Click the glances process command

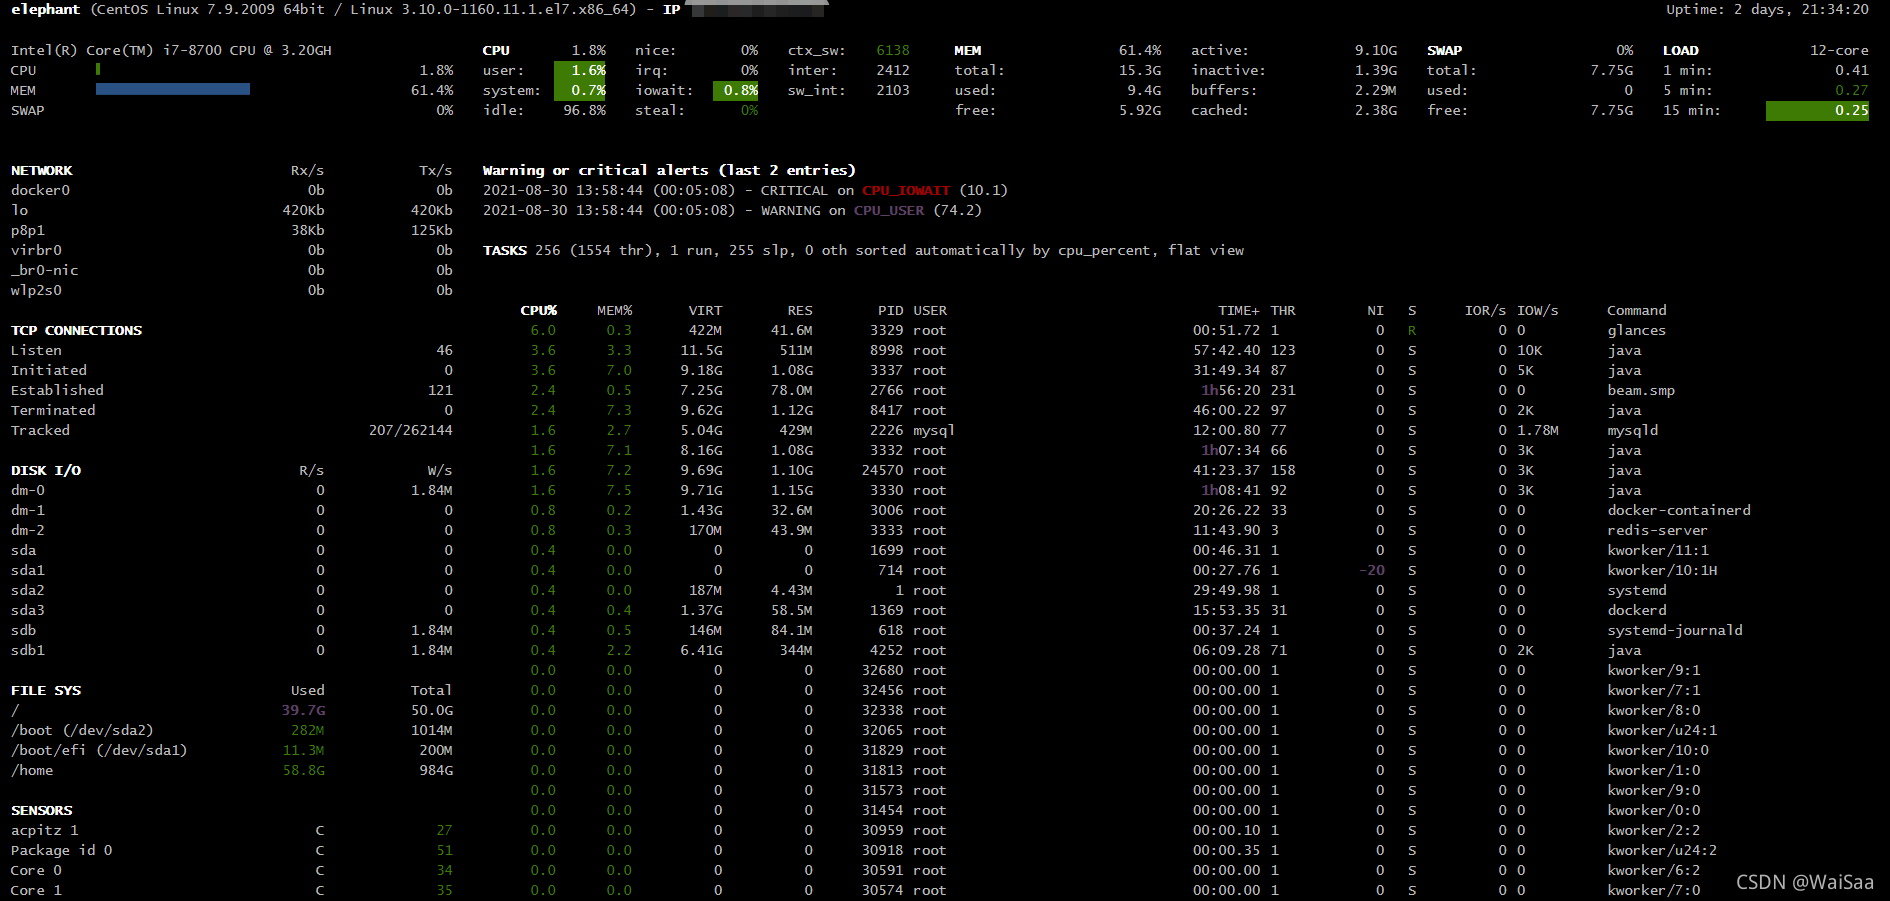pyautogui.click(x=1637, y=330)
